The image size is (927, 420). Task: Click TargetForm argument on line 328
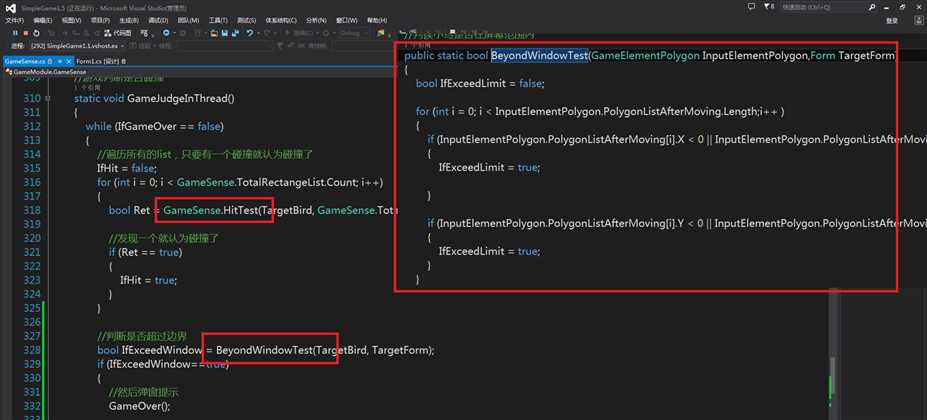pos(401,350)
